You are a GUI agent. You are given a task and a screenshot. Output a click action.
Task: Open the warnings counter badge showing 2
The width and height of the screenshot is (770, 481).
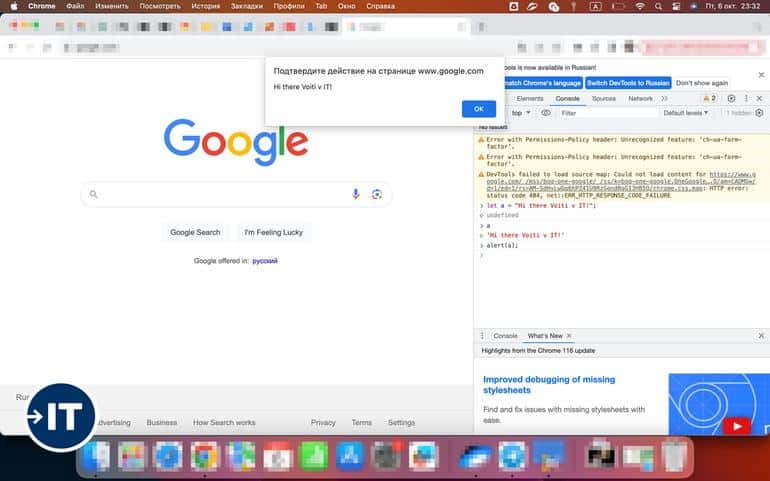pyautogui.click(x=710, y=99)
